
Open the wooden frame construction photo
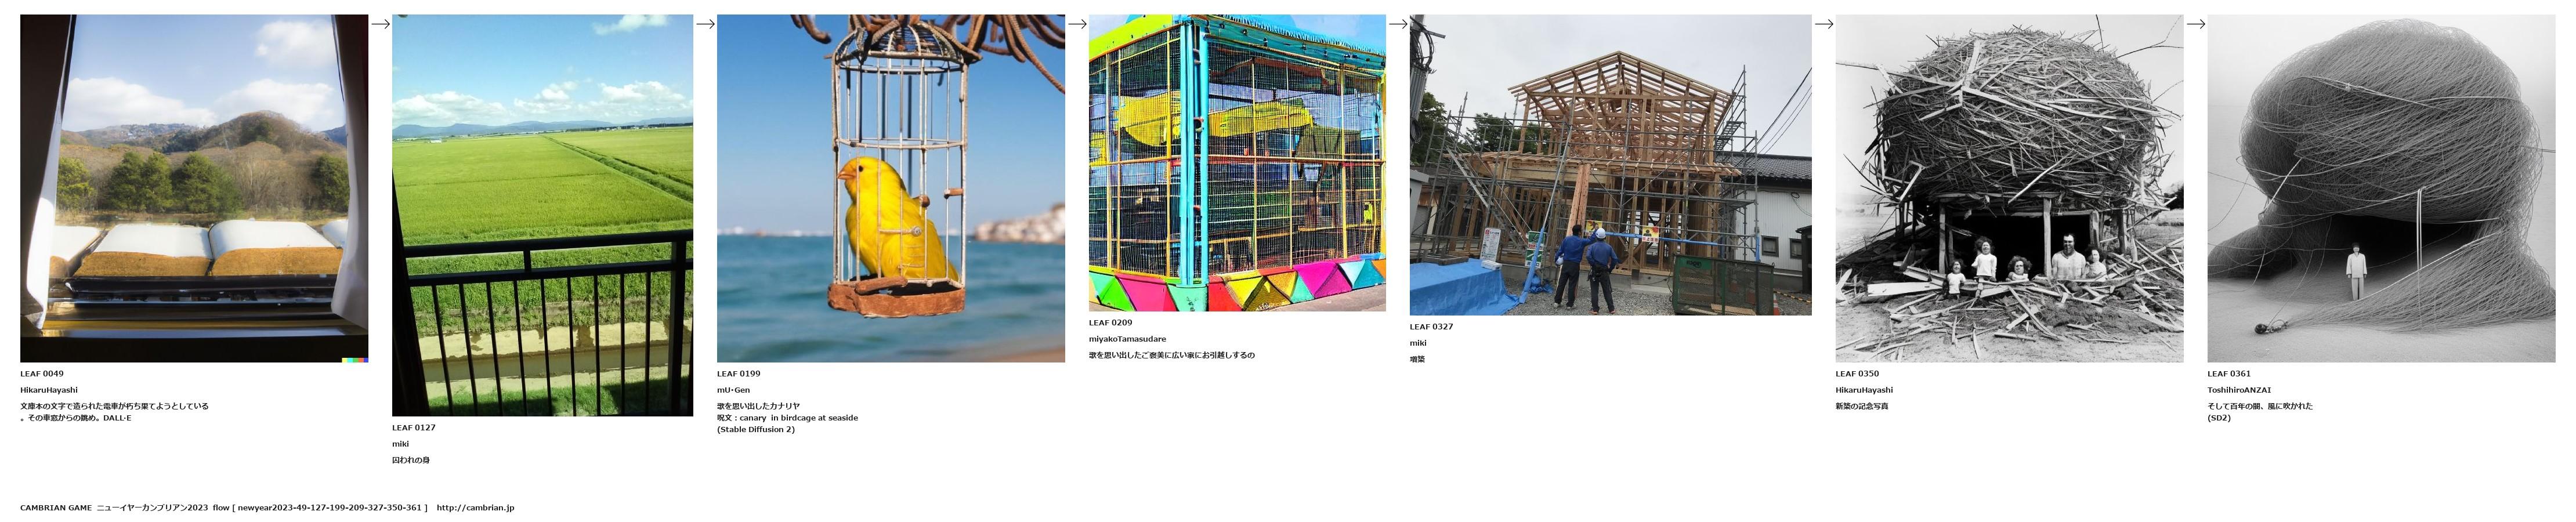(x=1610, y=165)
